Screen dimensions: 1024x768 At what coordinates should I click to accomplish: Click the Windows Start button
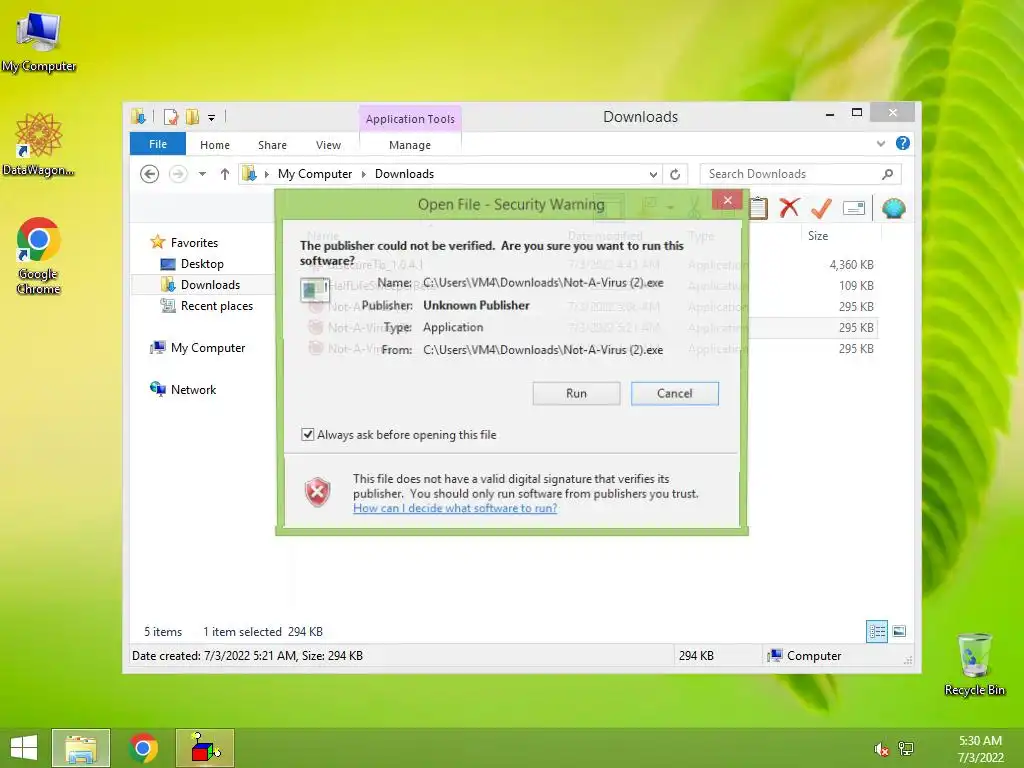coord(24,748)
